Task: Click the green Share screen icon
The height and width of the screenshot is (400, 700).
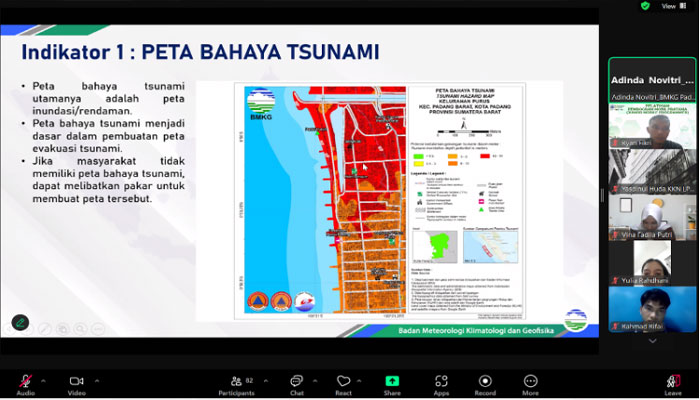Action: pyautogui.click(x=392, y=383)
